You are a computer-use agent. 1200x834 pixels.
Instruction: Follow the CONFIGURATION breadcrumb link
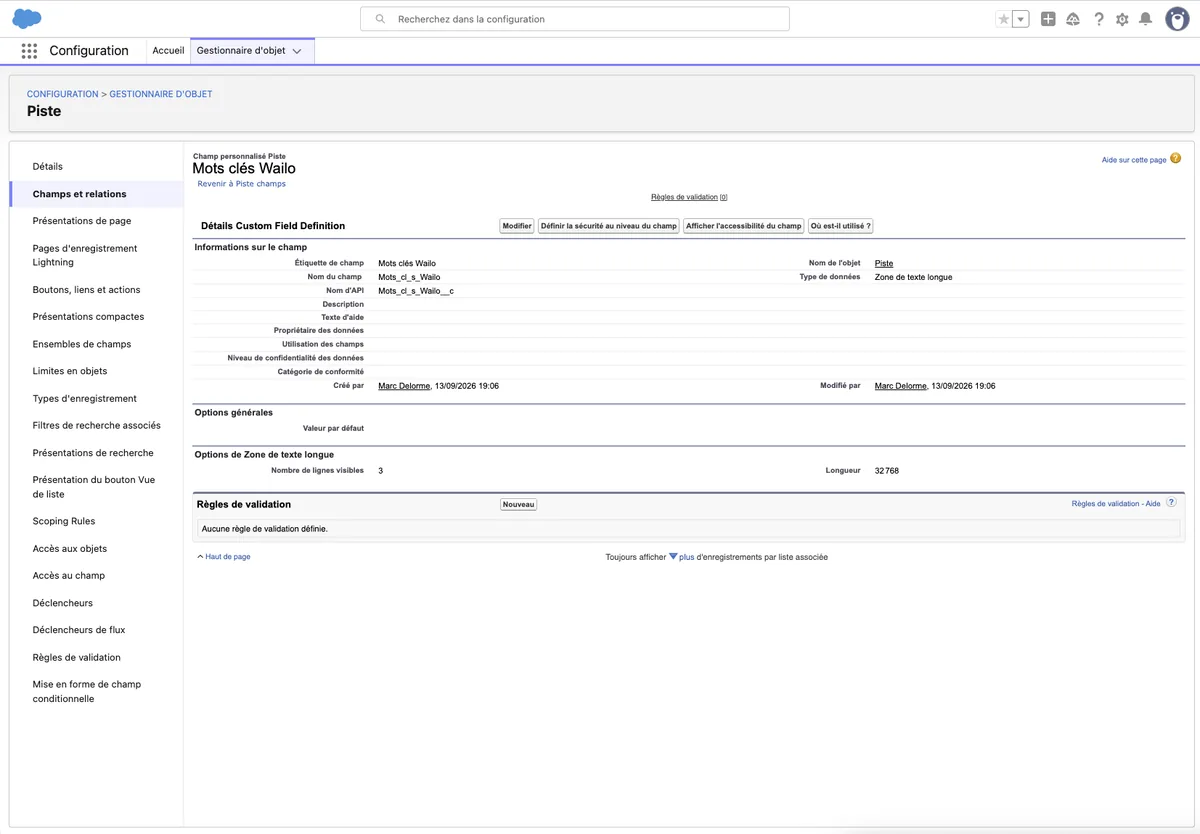[x=63, y=94]
